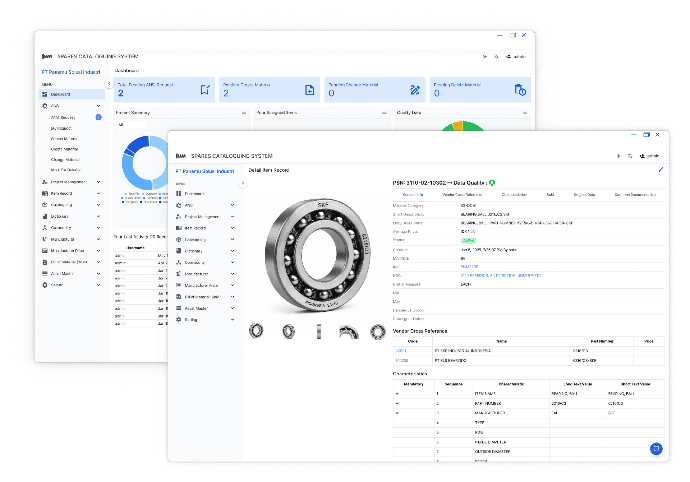Click Project Management icon in back window sidebar

(44, 182)
